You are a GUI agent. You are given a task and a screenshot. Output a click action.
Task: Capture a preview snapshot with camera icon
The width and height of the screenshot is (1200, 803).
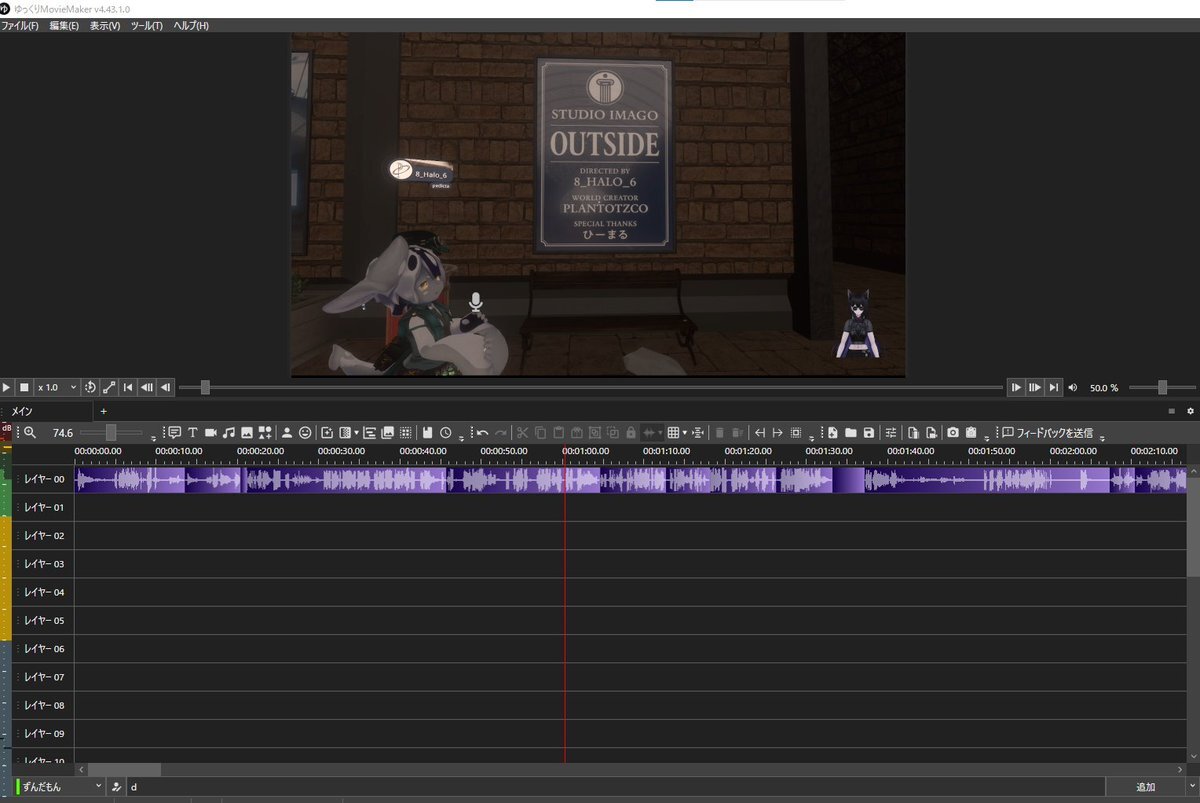[953, 432]
